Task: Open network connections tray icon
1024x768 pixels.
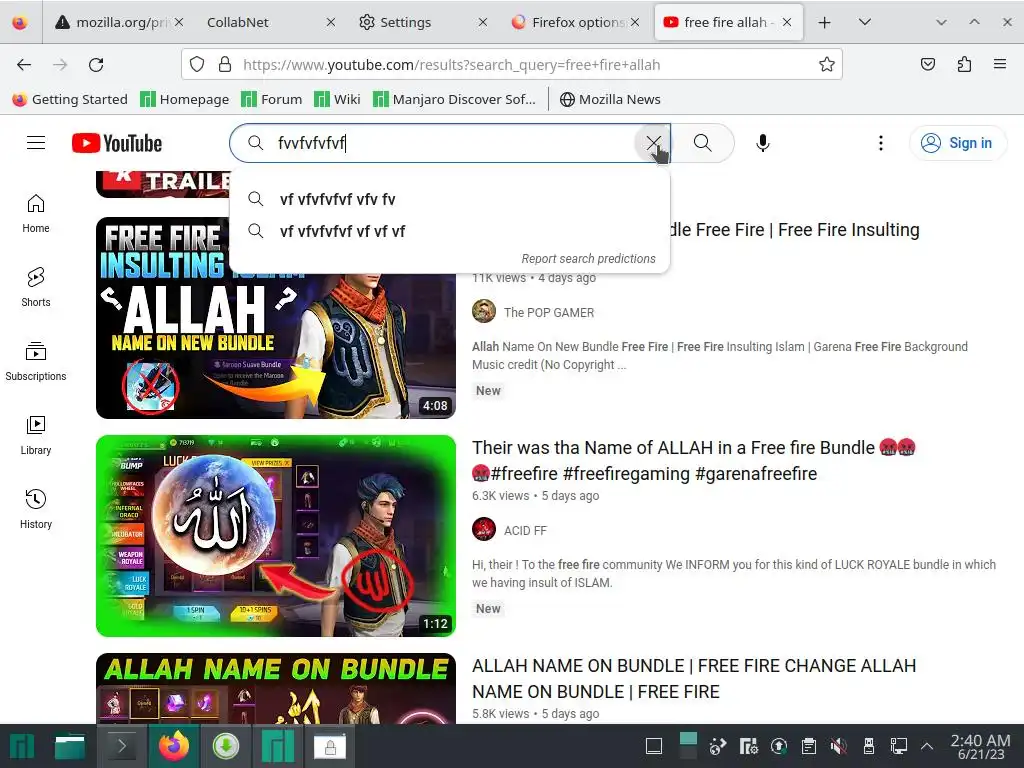Action: click(899, 746)
